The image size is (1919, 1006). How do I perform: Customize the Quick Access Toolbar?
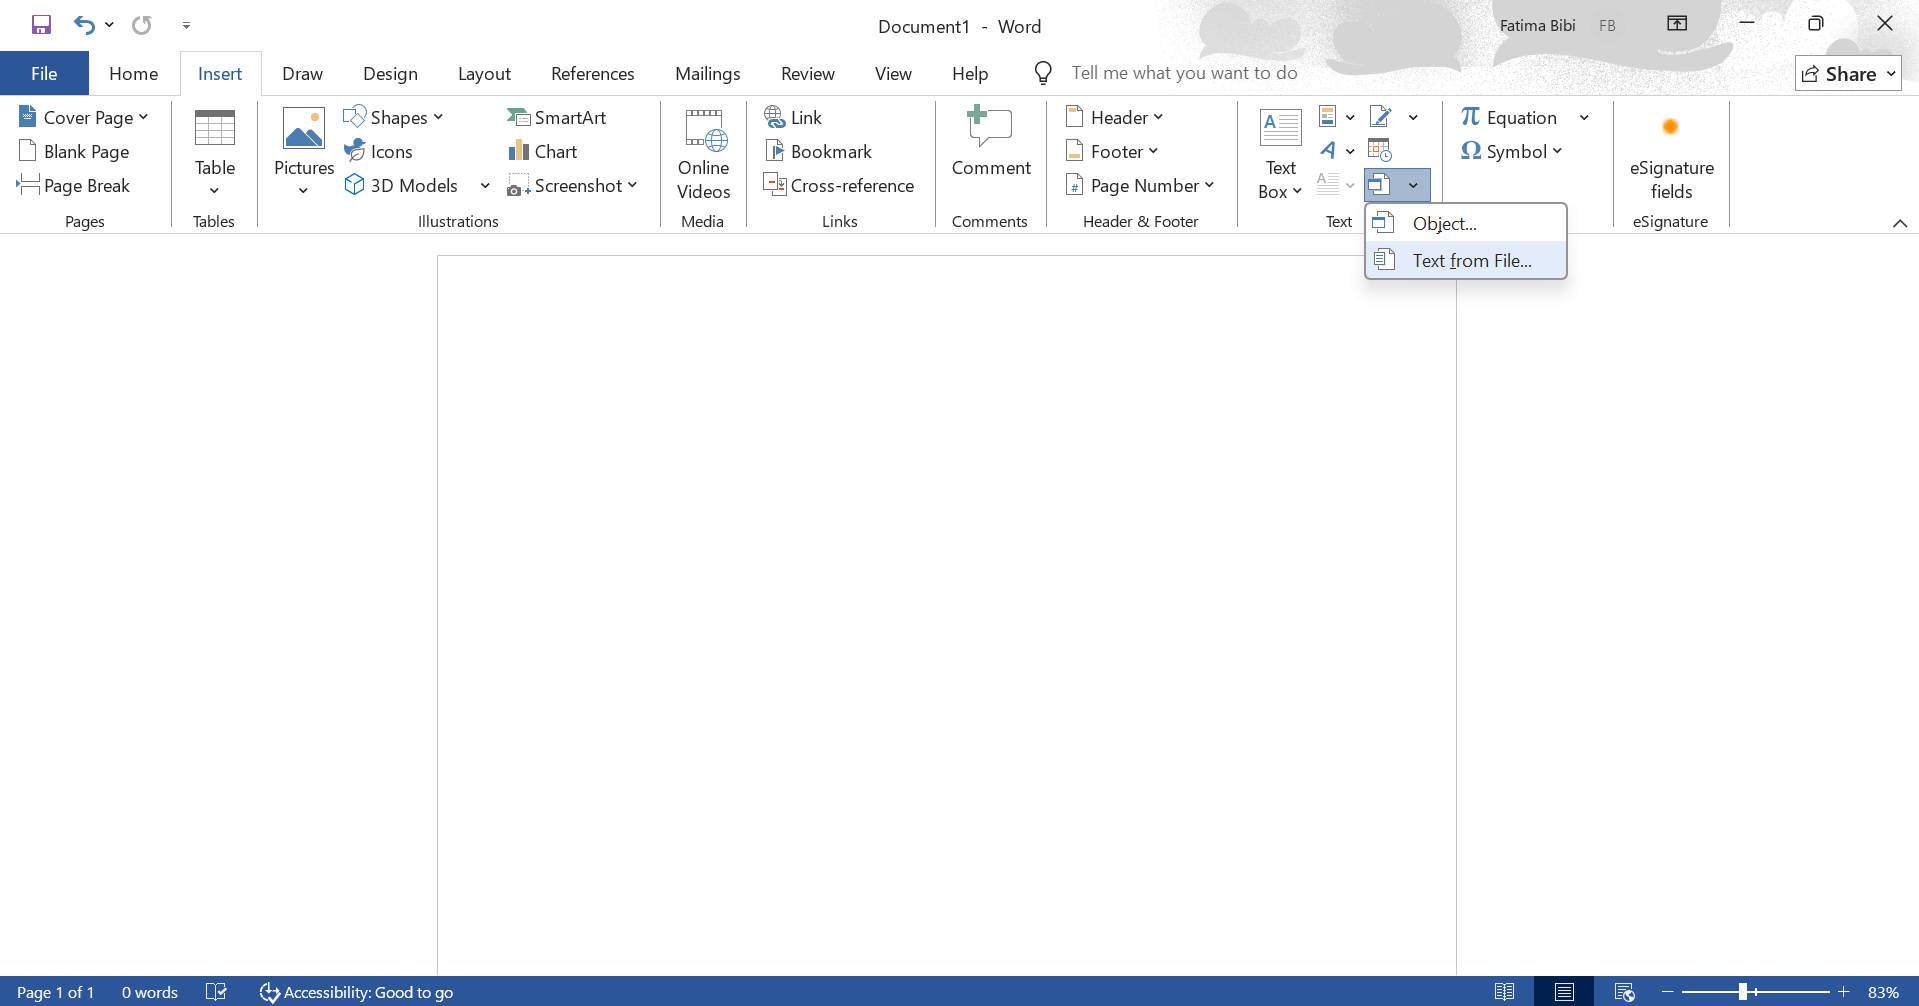pyautogui.click(x=186, y=25)
